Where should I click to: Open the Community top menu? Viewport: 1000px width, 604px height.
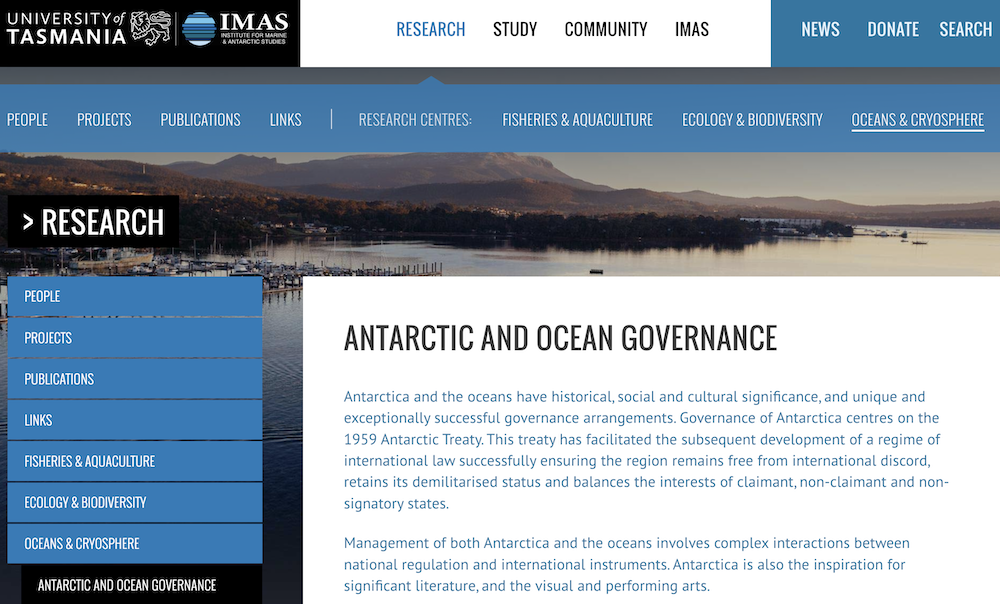605,29
